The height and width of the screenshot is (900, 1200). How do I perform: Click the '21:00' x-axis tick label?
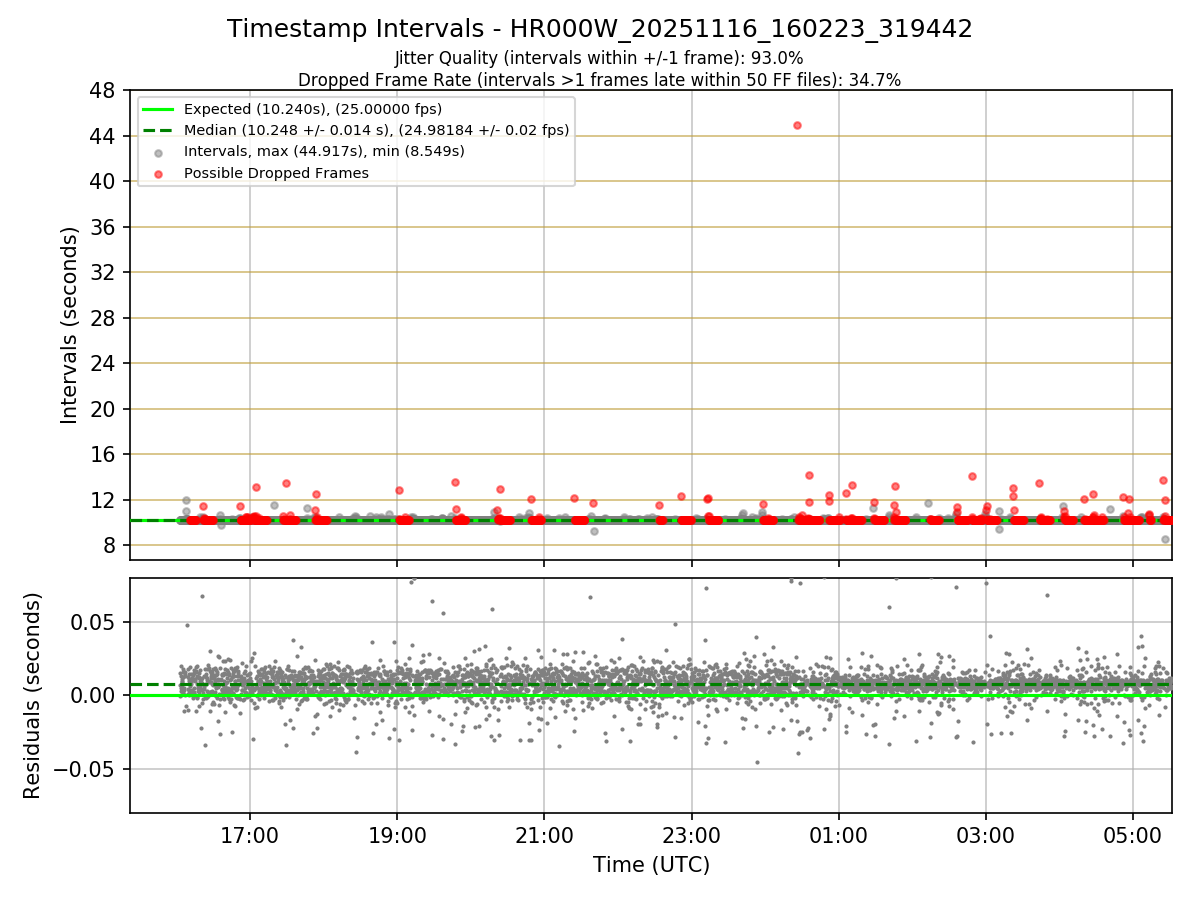[x=544, y=834]
